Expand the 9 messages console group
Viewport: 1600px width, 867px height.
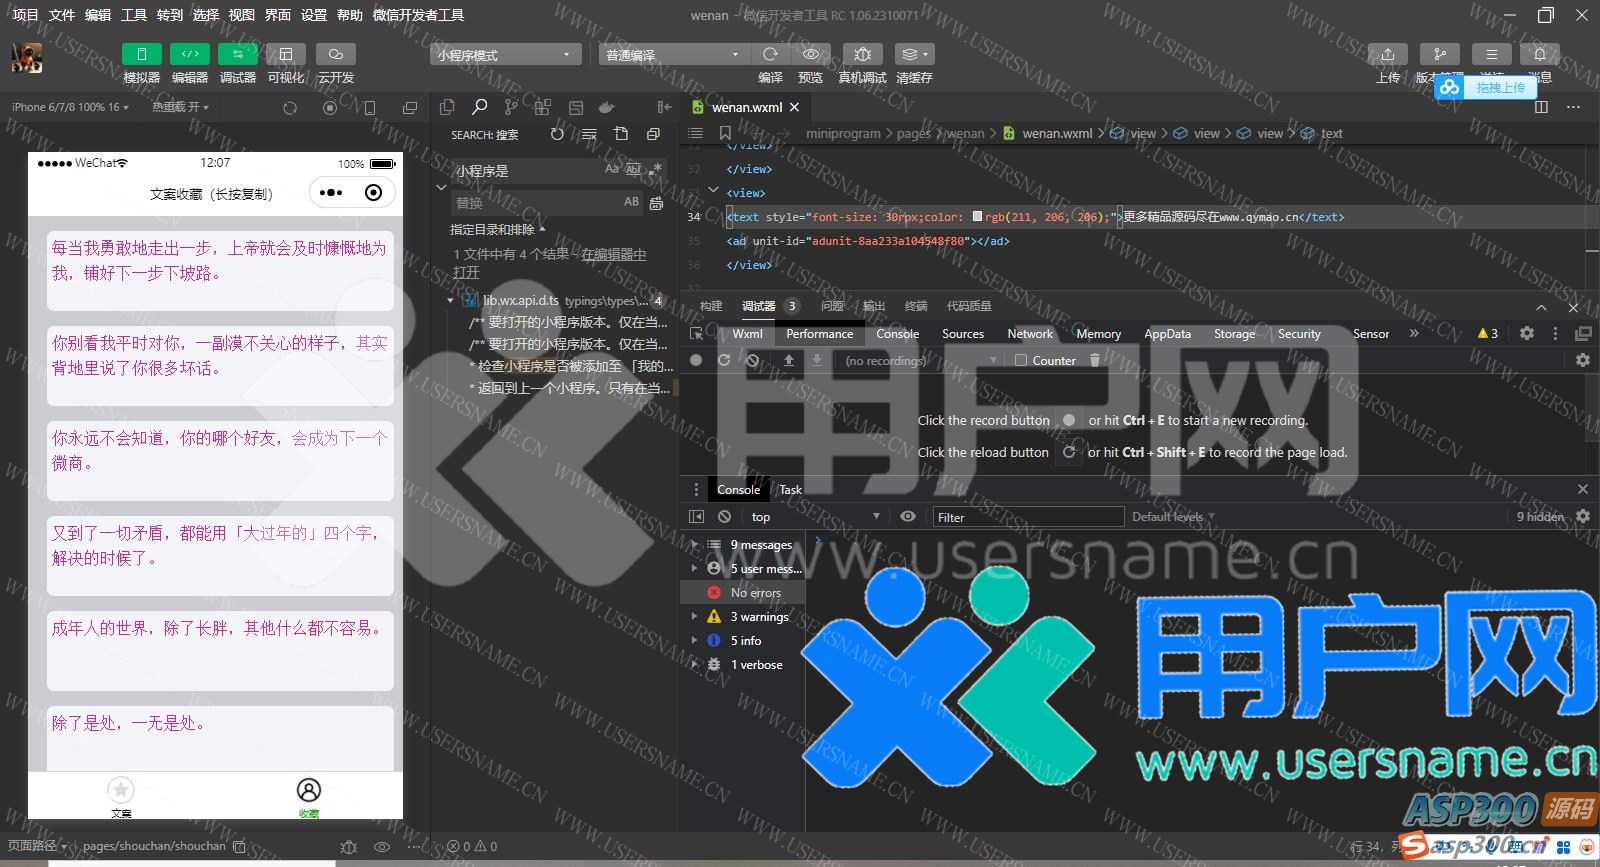point(695,545)
